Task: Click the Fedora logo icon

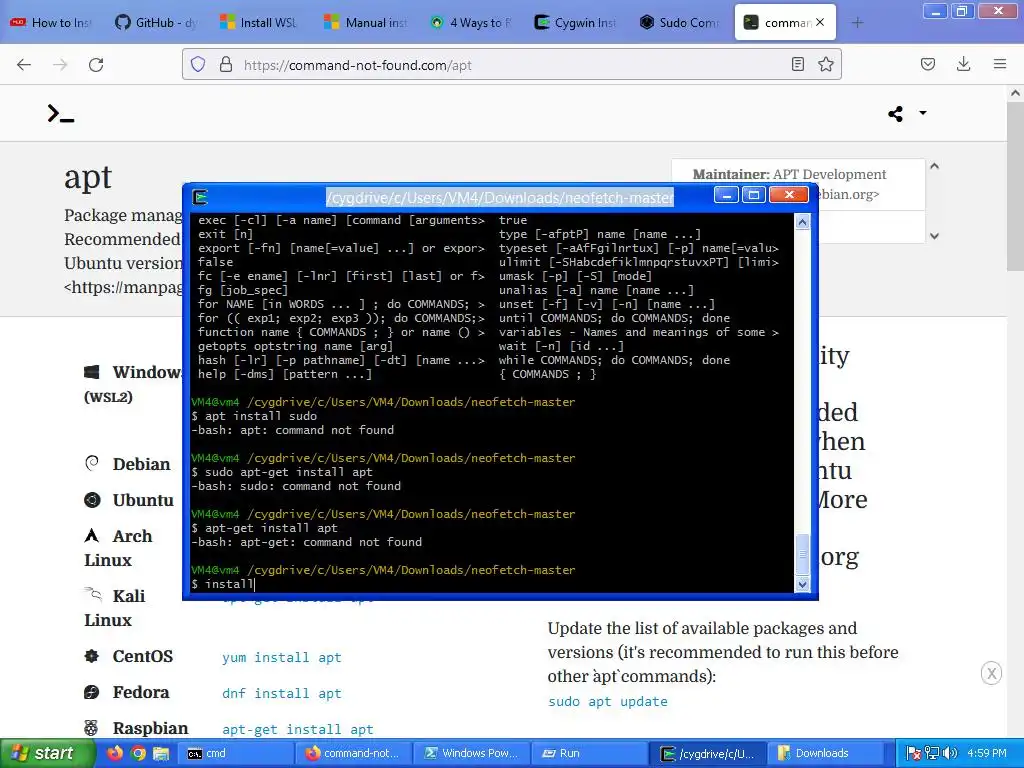Action: pyautogui.click(x=91, y=692)
